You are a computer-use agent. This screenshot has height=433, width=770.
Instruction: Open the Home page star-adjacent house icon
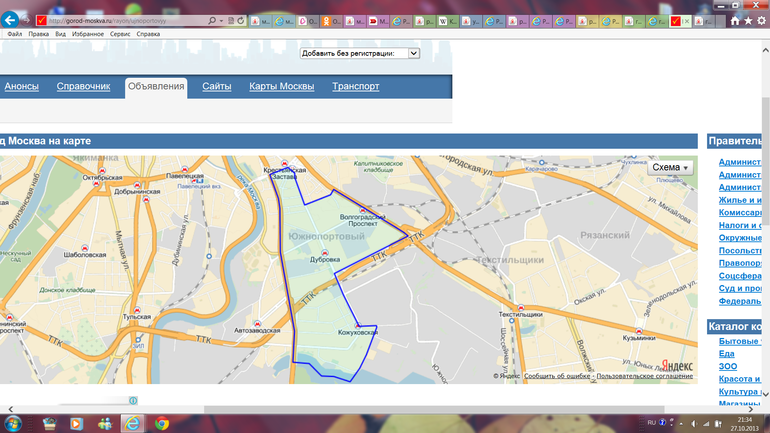(x=735, y=20)
